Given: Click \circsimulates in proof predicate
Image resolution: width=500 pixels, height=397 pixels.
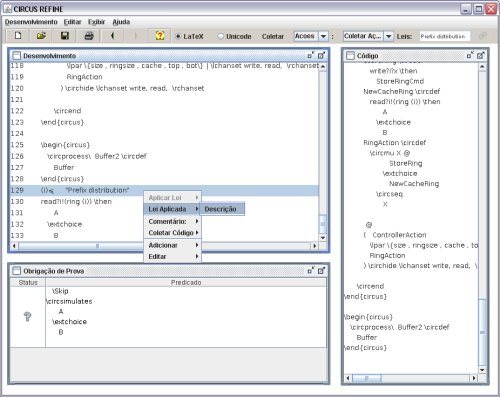Looking at the screenshot, I should click(69, 301).
